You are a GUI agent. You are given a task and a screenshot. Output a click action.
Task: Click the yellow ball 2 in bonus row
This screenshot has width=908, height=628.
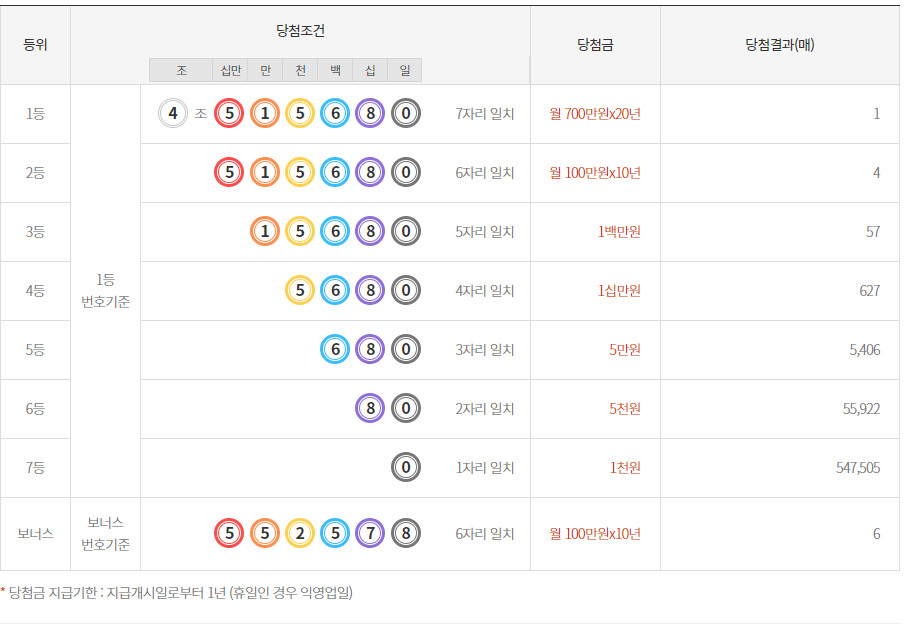pos(300,534)
